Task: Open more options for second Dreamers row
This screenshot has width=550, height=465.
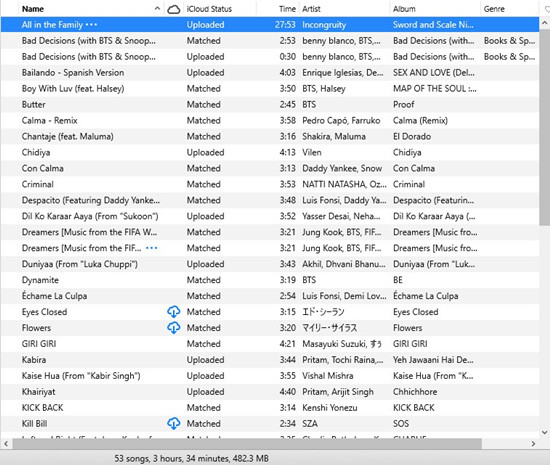Action: click(x=152, y=248)
